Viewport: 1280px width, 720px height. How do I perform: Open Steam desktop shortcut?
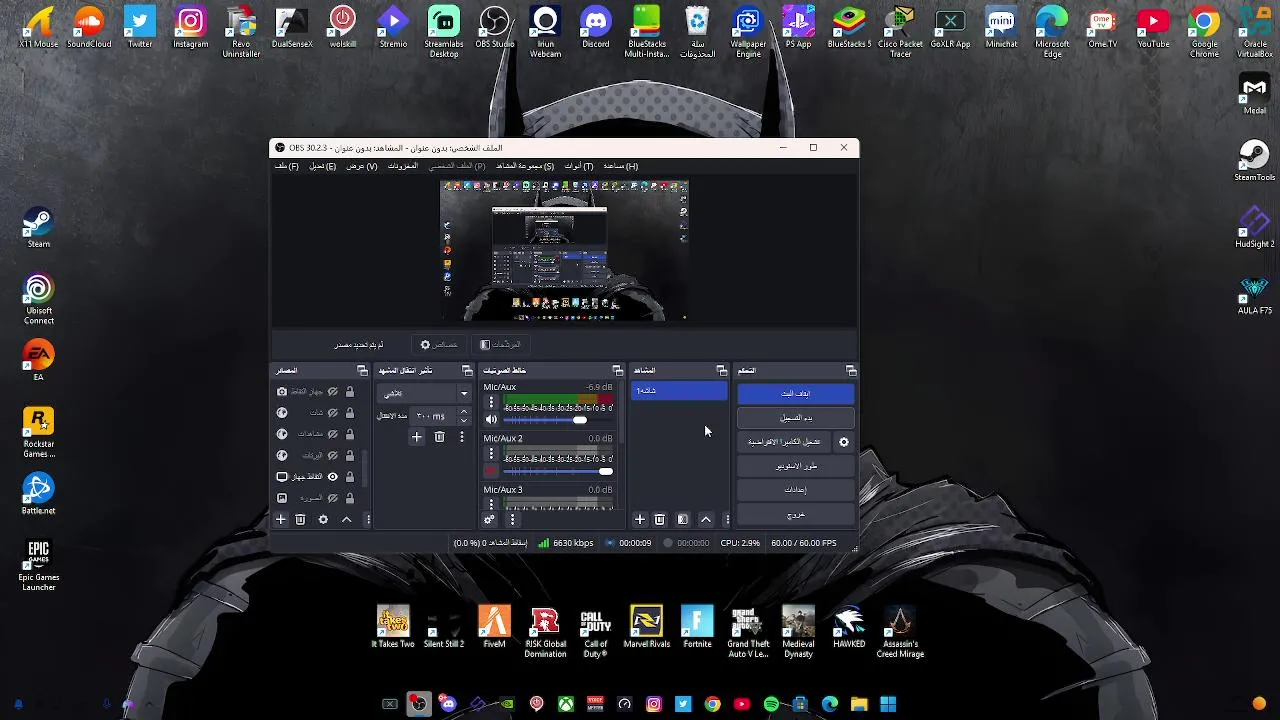pos(38,227)
